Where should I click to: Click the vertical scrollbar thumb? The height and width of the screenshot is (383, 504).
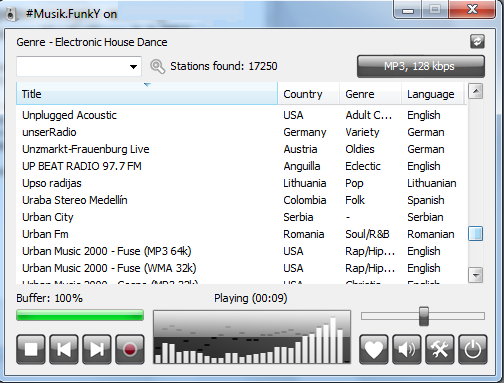[x=475, y=234]
